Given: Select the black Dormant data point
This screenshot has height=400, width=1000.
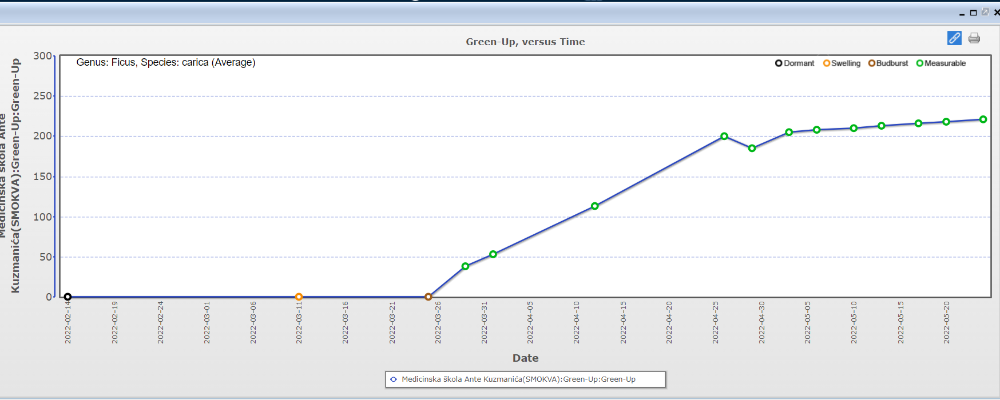Looking at the screenshot, I should [x=67, y=297].
